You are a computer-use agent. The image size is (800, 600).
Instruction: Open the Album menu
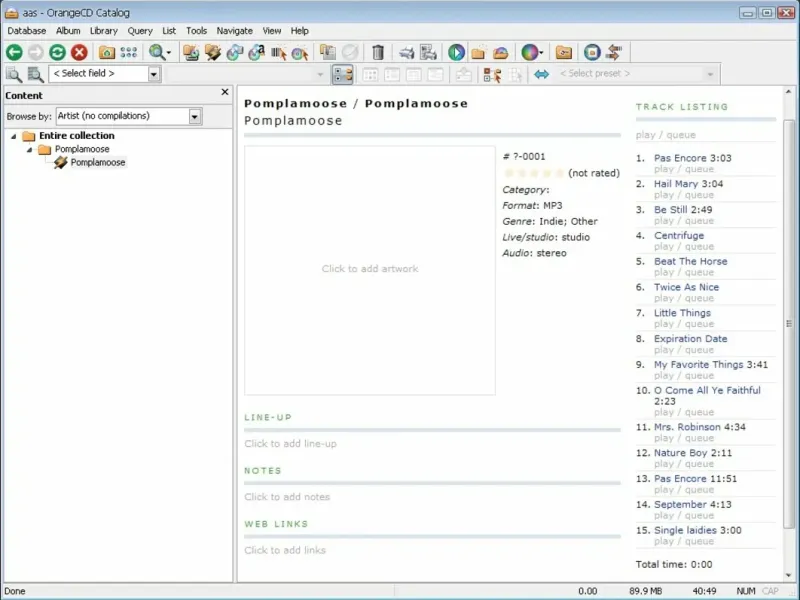pyautogui.click(x=68, y=31)
